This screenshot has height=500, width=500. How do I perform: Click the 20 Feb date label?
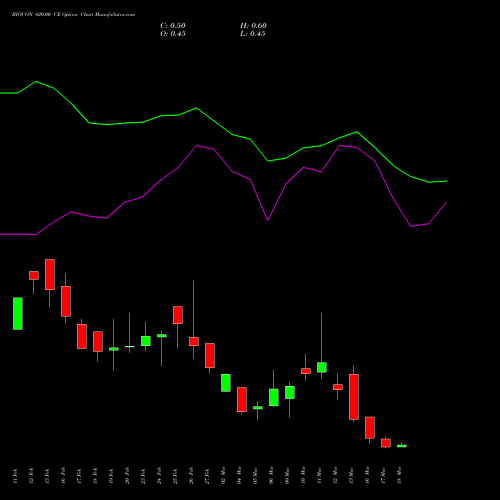(x=128, y=476)
